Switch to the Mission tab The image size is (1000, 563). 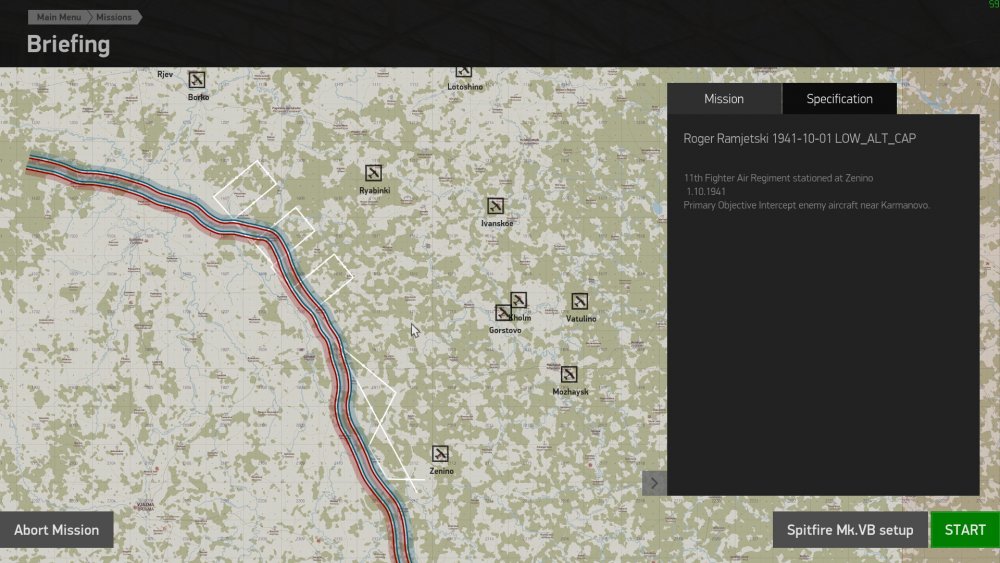point(724,99)
